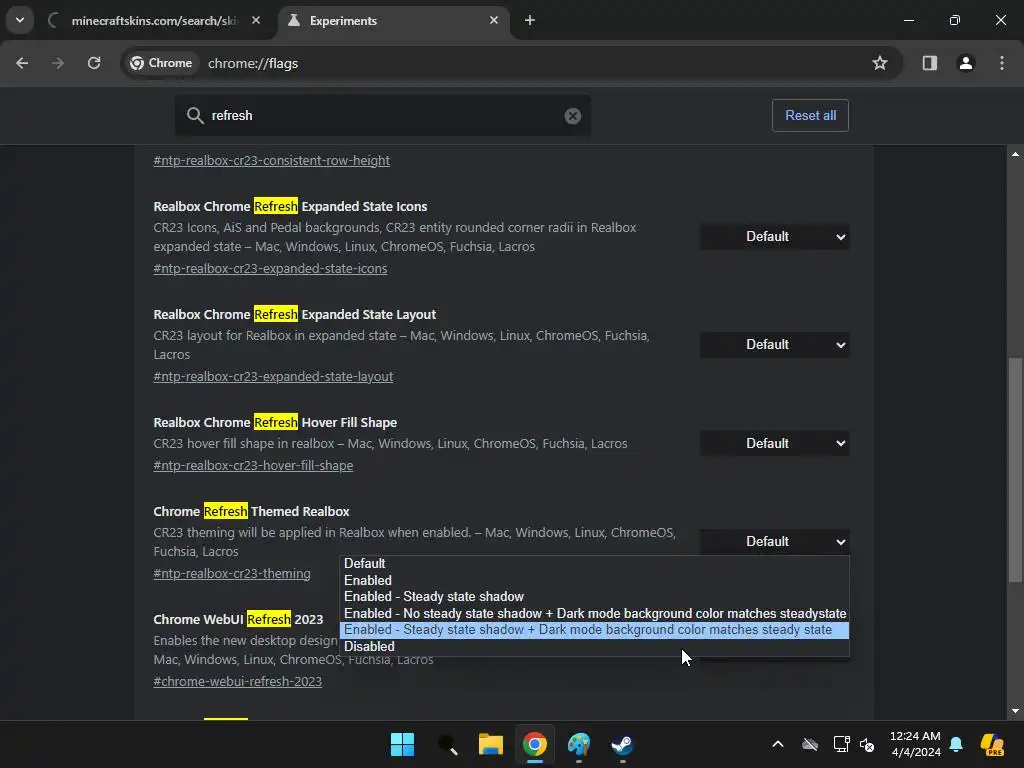The image size is (1024, 768).
Task: Click Realbox Chrome Refresh Expanded State Icons title
Action: coord(290,206)
